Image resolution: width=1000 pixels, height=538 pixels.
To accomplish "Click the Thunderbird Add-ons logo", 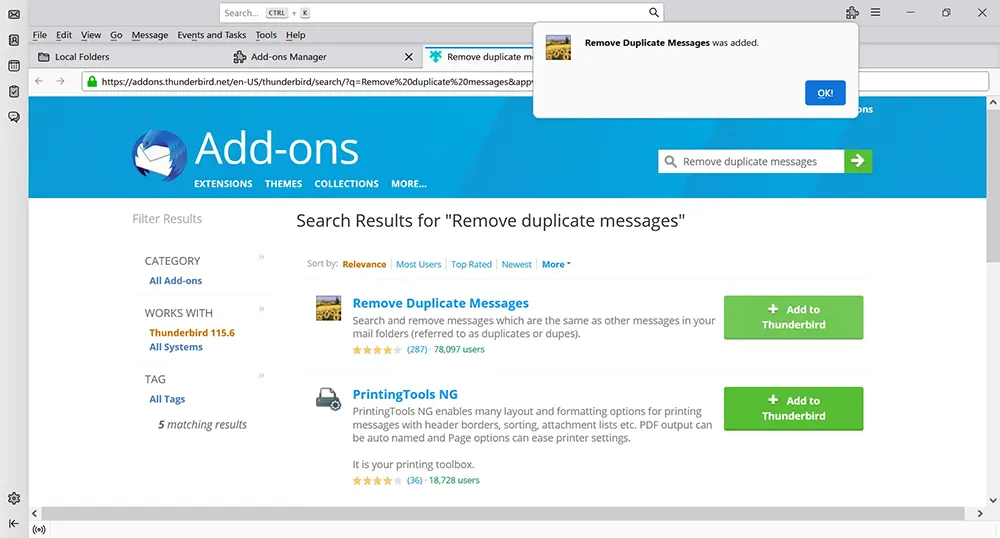I will 159,155.
